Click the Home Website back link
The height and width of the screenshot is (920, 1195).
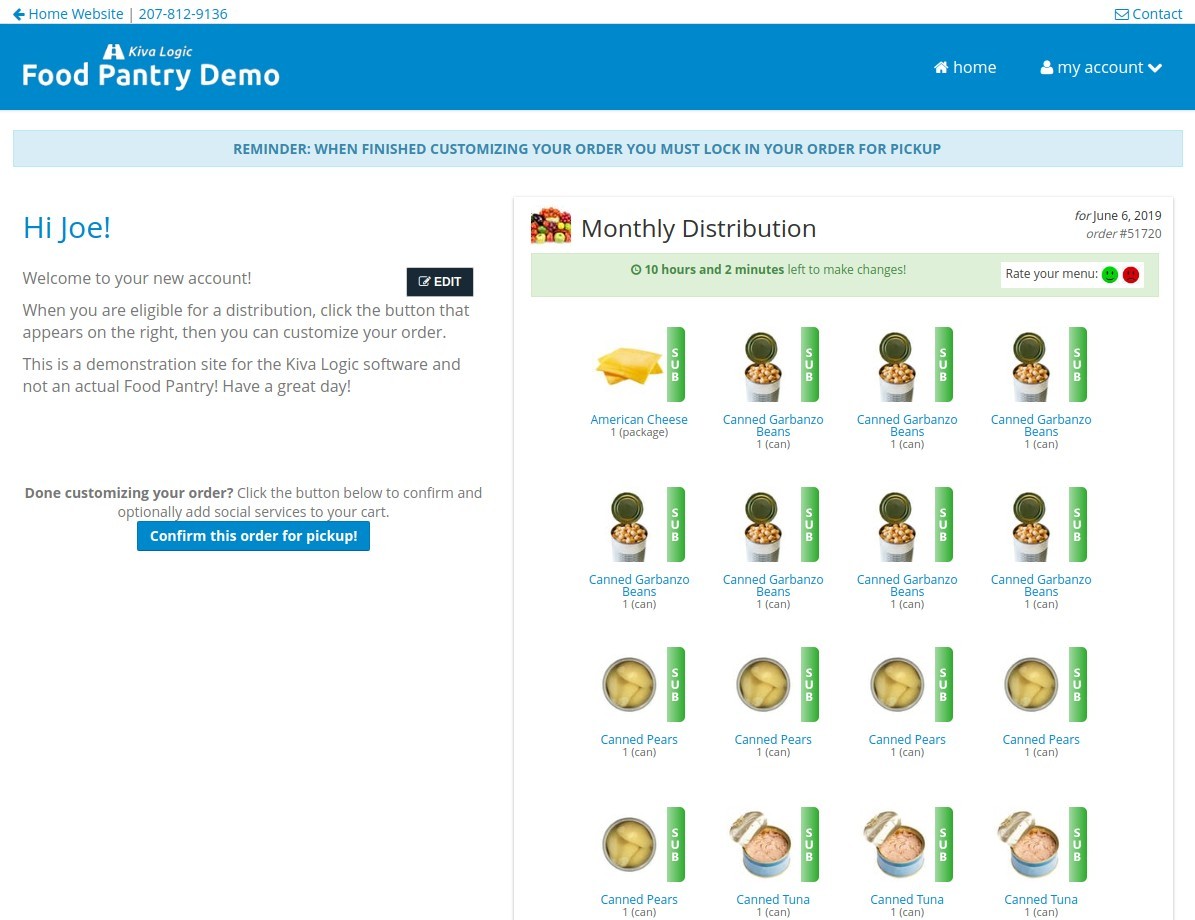[68, 14]
